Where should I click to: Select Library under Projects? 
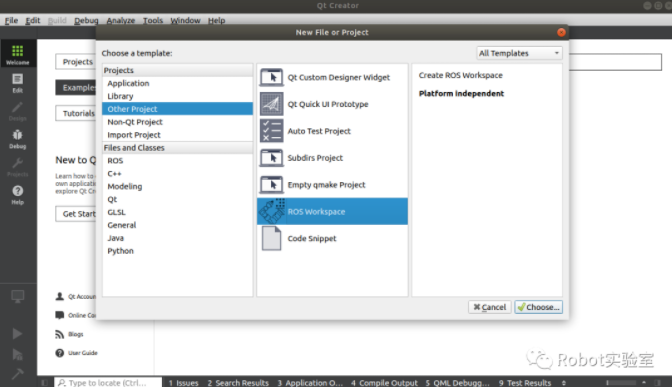pyautogui.click(x=177, y=96)
